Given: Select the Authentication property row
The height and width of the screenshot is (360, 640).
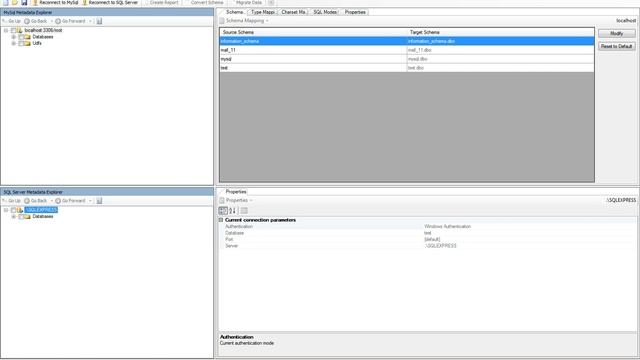Looking at the screenshot, I should point(429,226).
